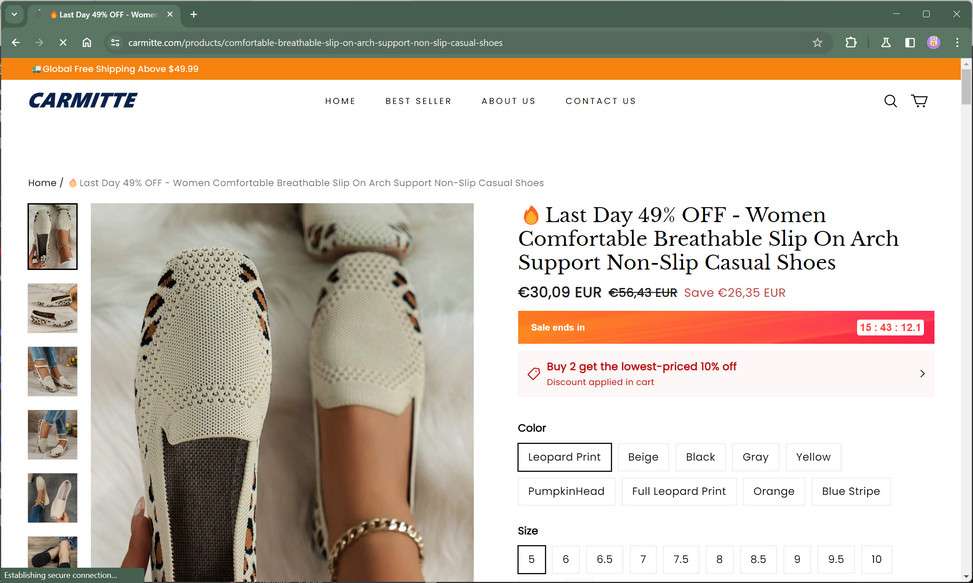
Task: Select the Leopard Print color swatch
Action: point(564,457)
